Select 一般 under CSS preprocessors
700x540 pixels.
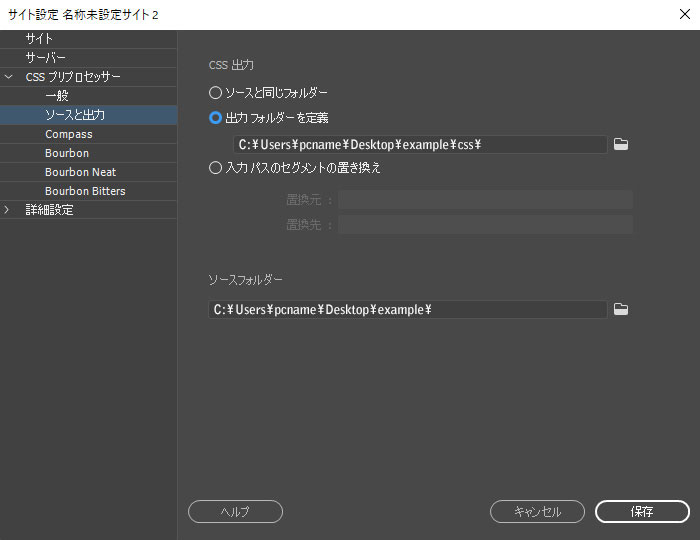pyautogui.click(x=57, y=96)
